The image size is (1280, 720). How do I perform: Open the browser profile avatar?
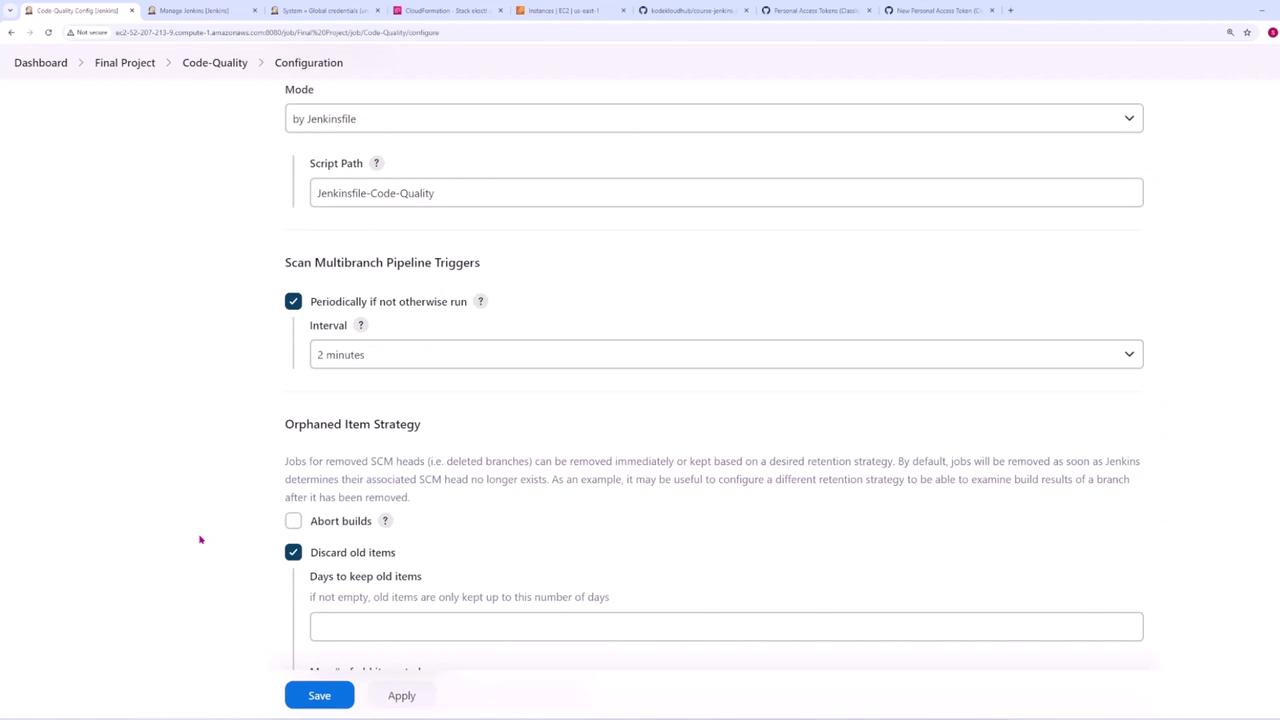1272,32
